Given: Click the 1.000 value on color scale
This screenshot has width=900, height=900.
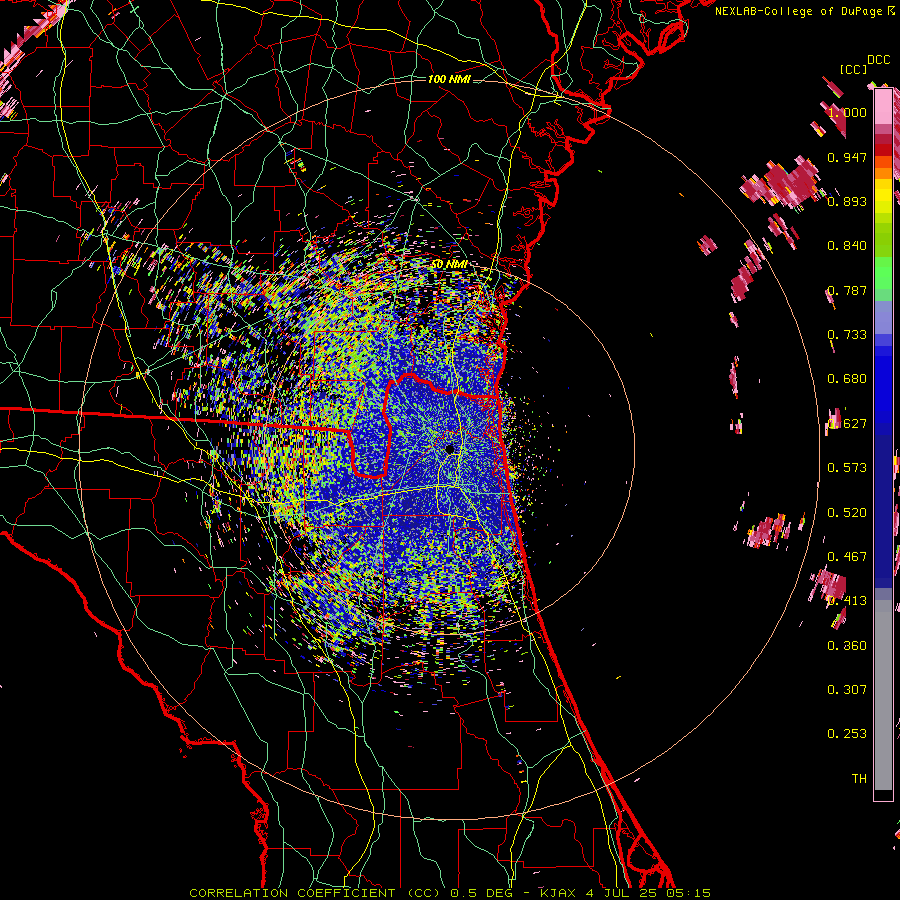Looking at the screenshot, I should coord(847,112).
